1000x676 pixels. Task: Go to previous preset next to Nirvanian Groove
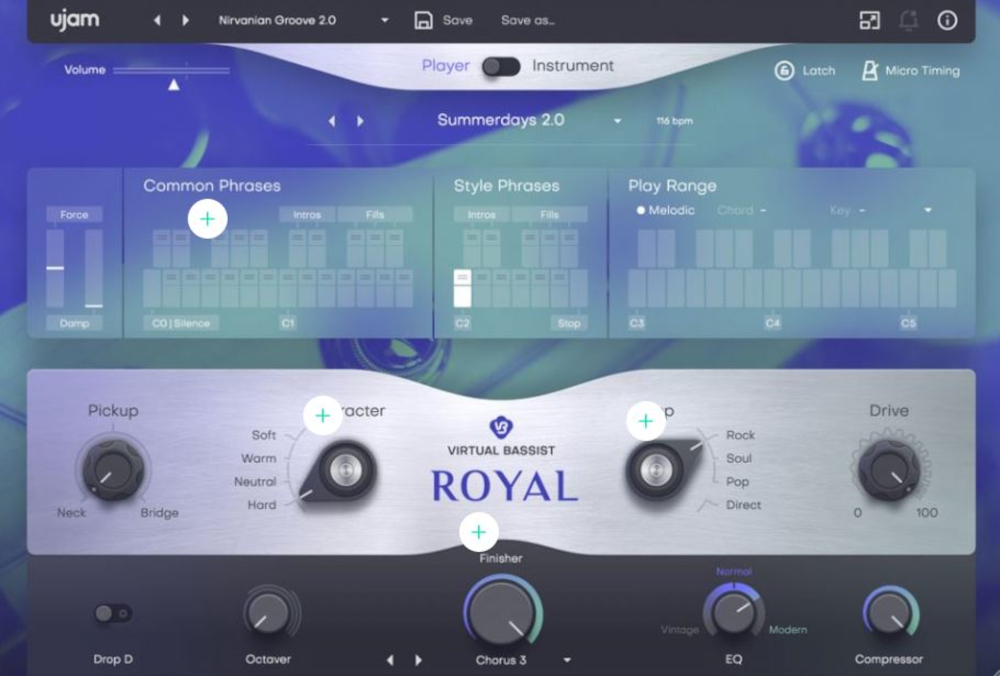click(x=157, y=20)
